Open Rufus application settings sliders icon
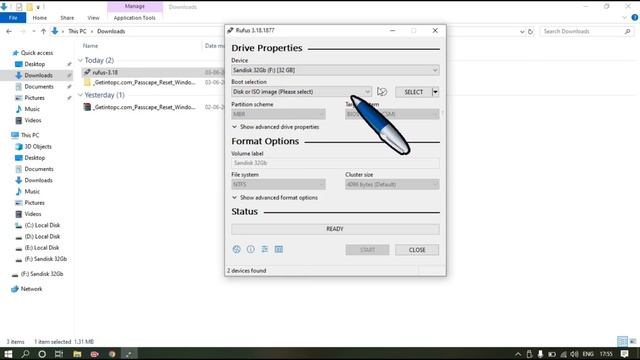640x360 pixels. pyautogui.click(x=264, y=249)
